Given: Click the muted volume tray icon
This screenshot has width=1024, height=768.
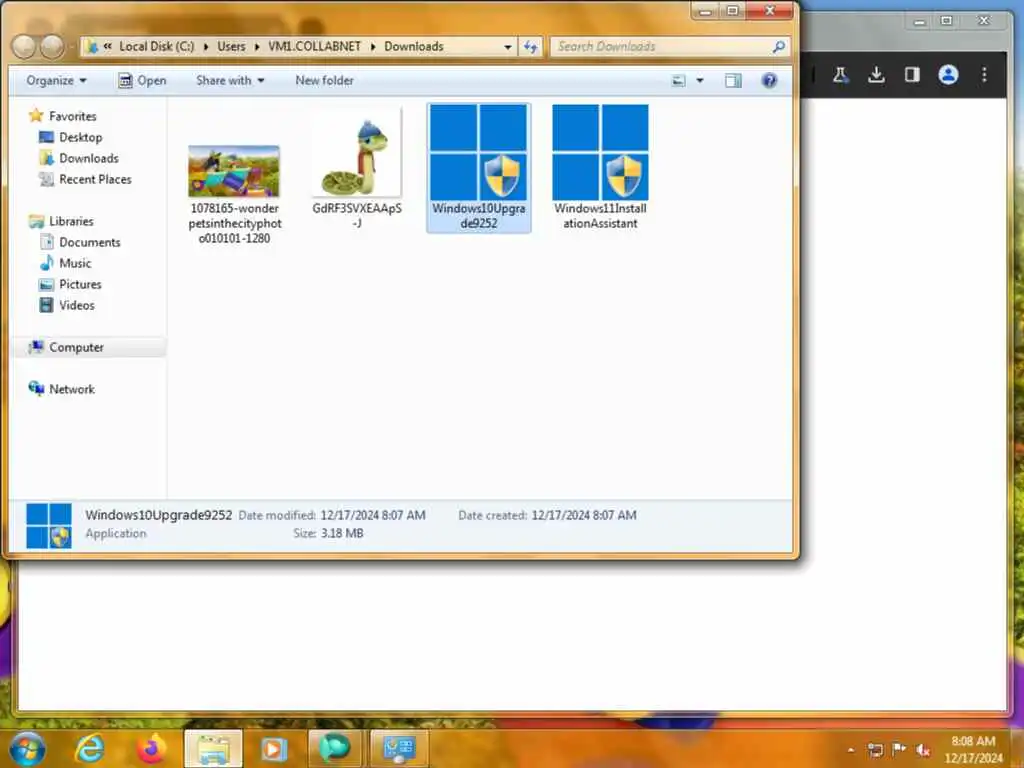Looking at the screenshot, I should [x=923, y=750].
